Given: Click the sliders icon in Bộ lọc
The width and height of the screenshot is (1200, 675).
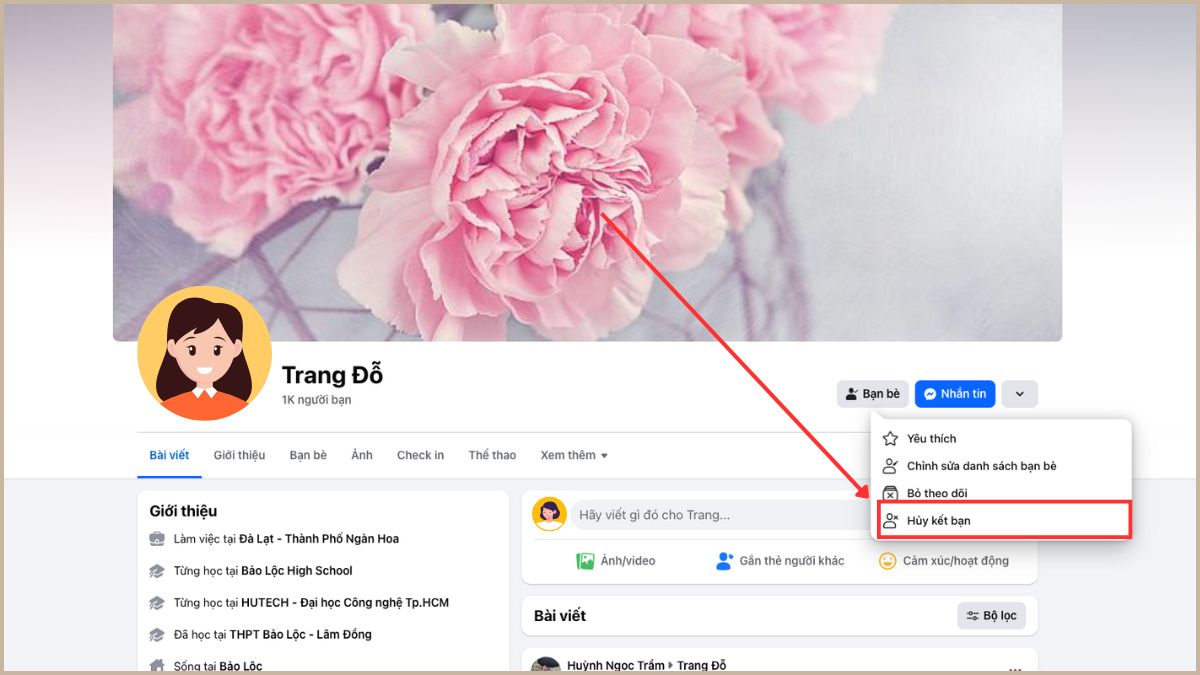Looking at the screenshot, I should pyautogui.click(x=972, y=616).
